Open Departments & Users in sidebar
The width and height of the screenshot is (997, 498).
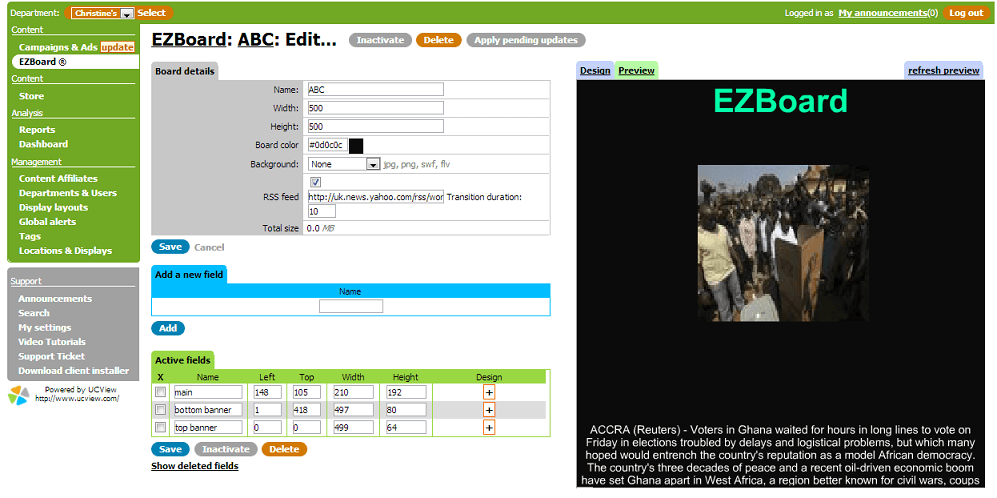point(68,193)
